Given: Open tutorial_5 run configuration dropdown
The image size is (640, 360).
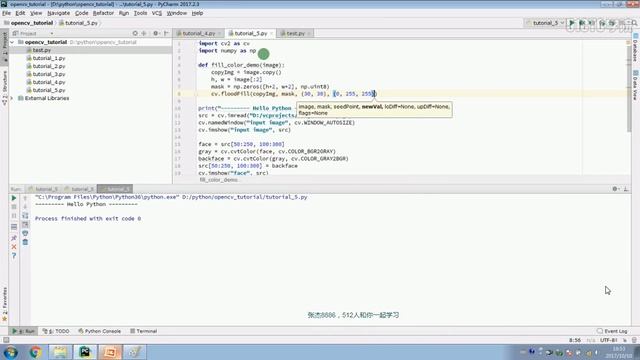Looking at the screenshot, I should pos(545,23).
